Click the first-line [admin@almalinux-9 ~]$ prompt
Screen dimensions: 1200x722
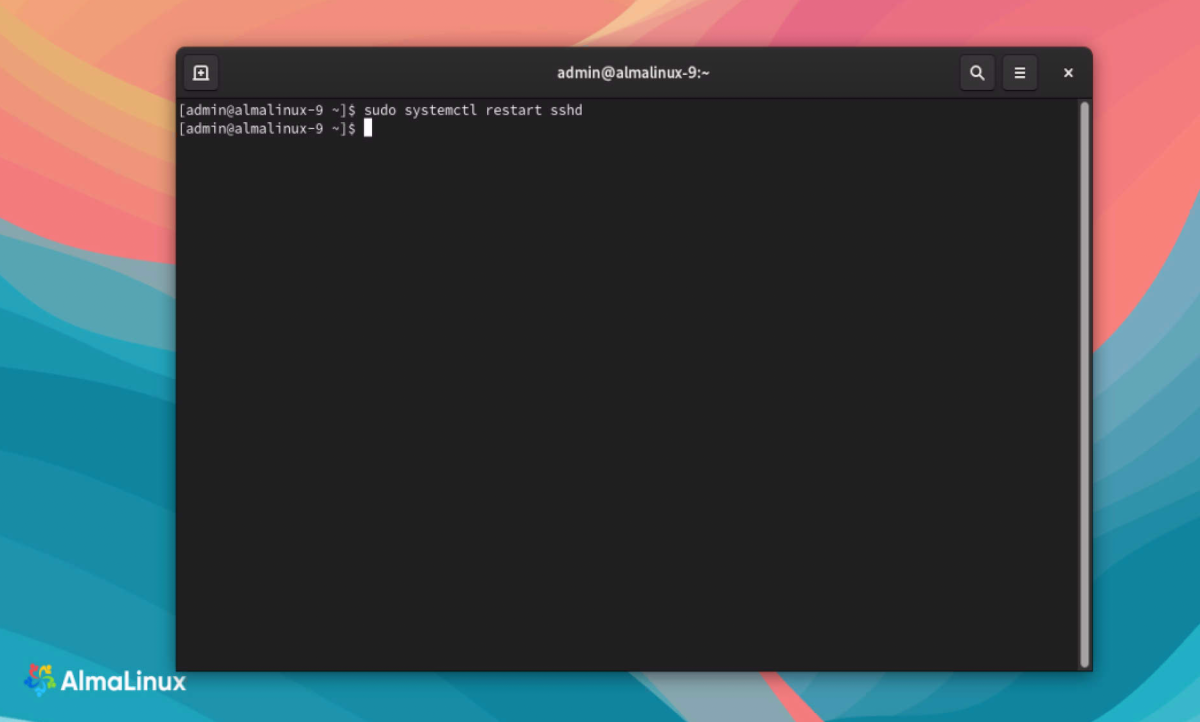pyautogui.click(x=267, y=110)
